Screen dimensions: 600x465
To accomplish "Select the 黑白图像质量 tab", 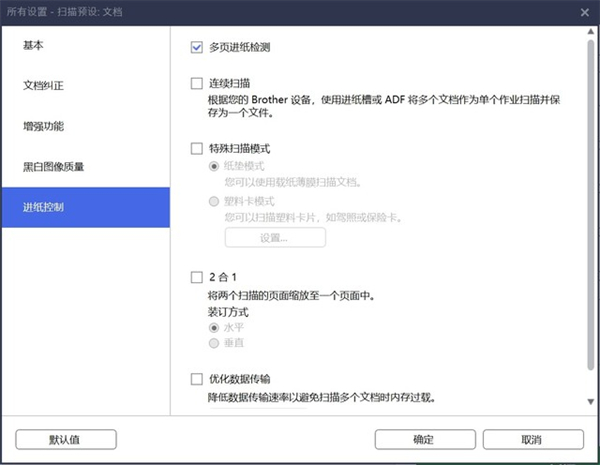I will pyautogui.click(x=54, y=167).
